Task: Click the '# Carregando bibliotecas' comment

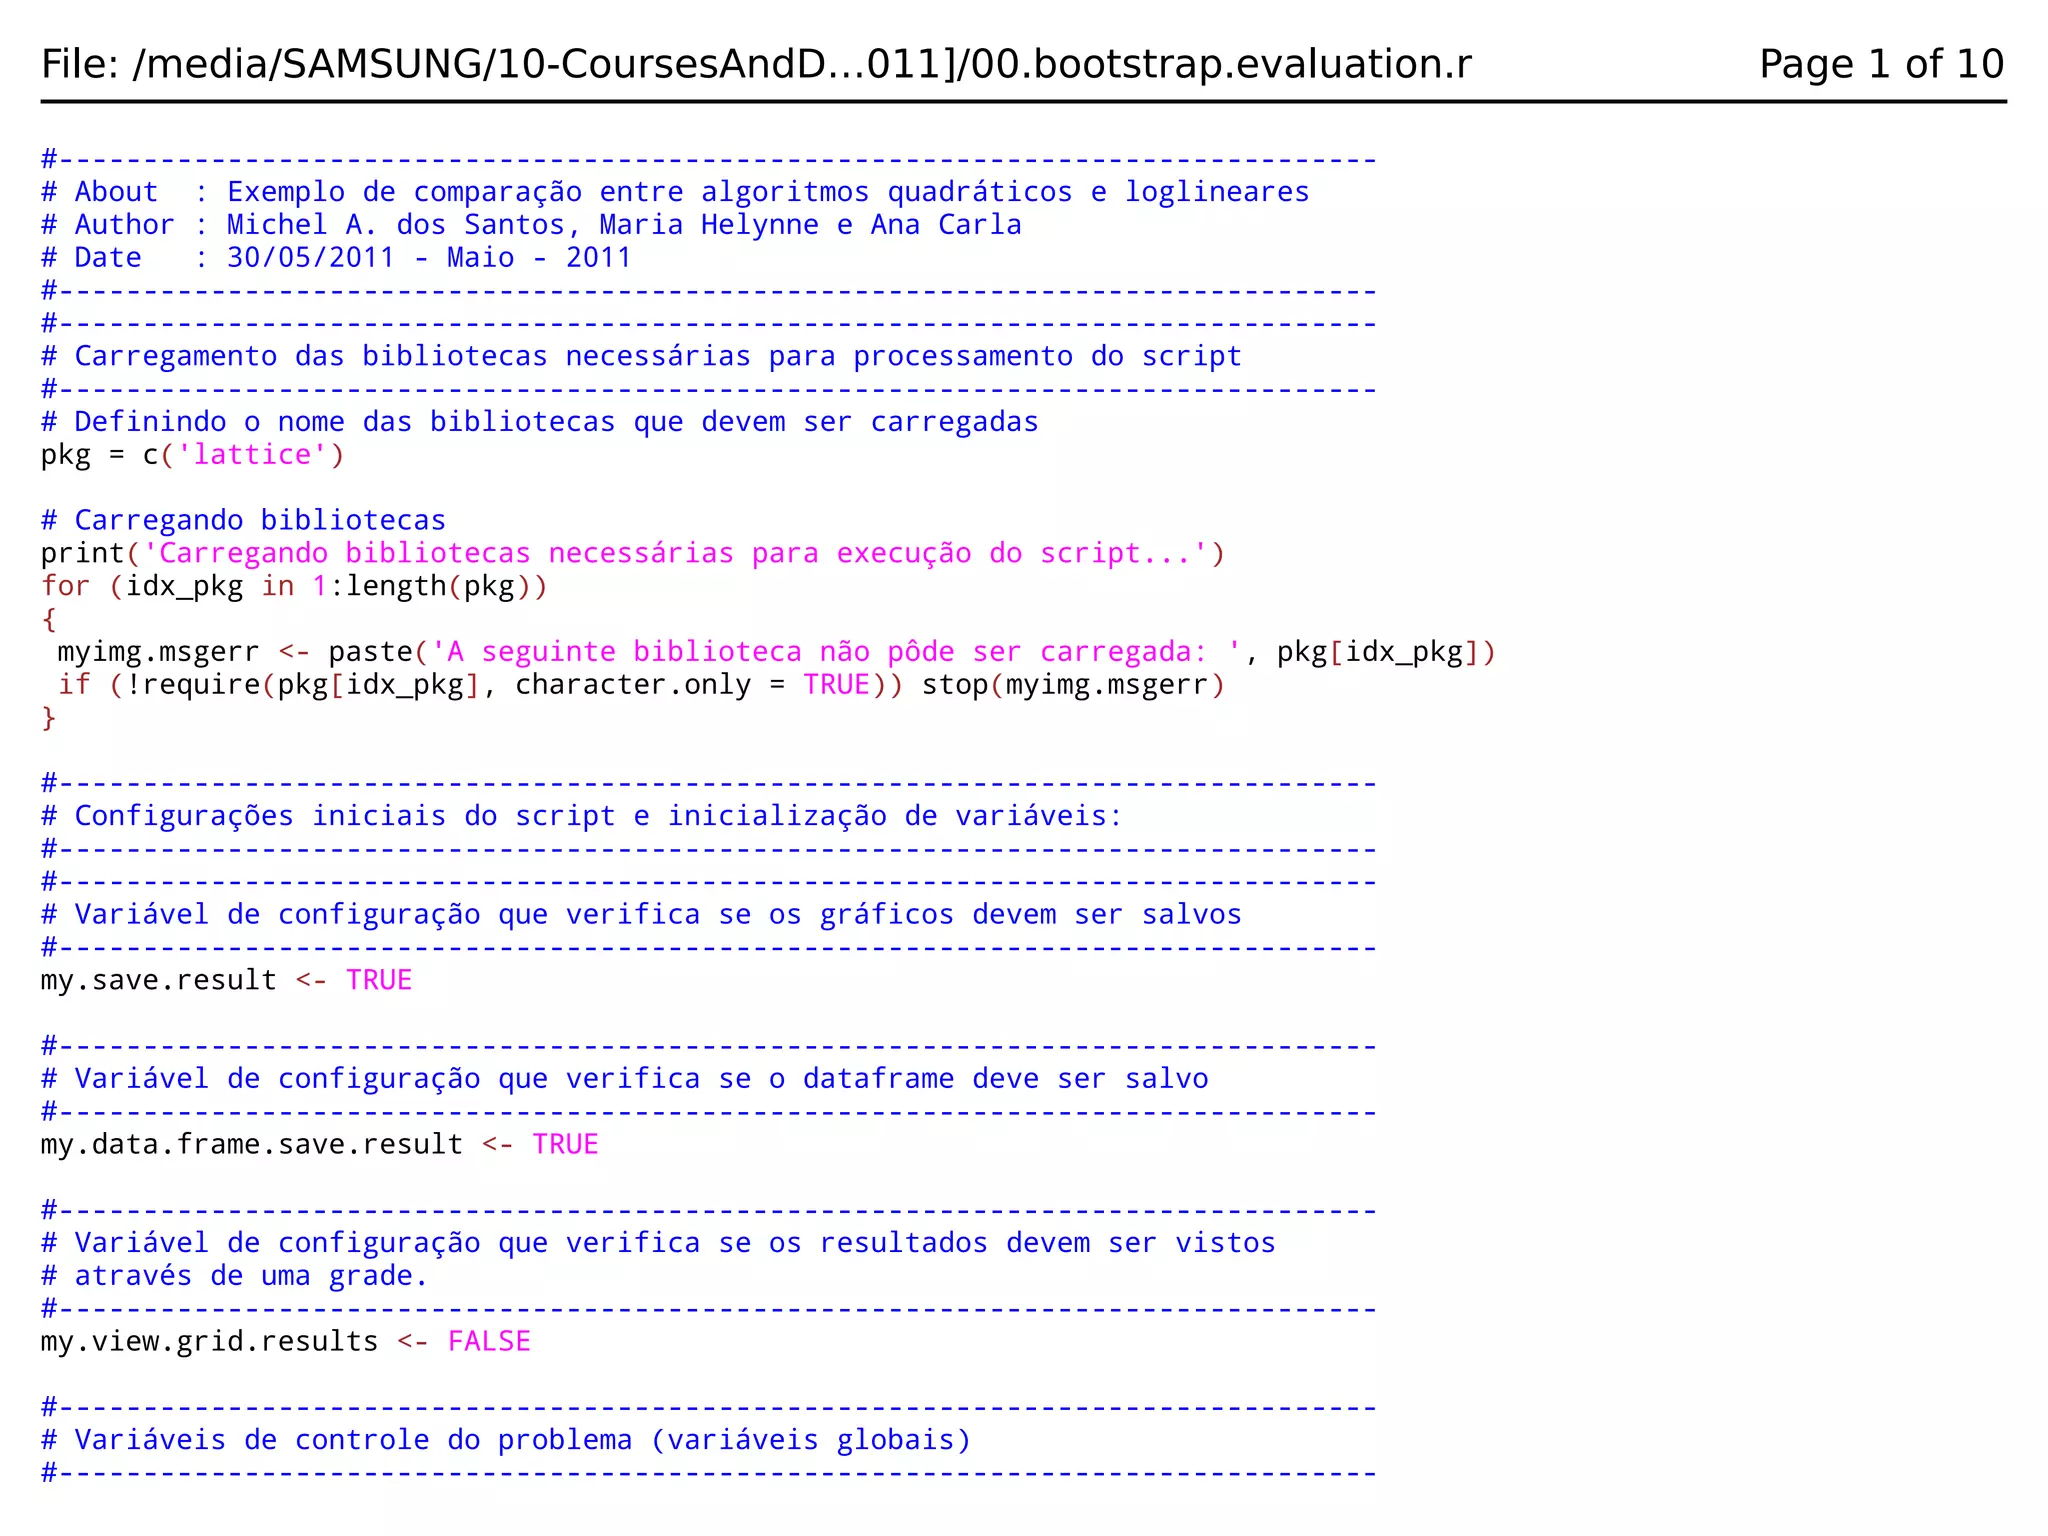Action: click(x=243, y=520)
